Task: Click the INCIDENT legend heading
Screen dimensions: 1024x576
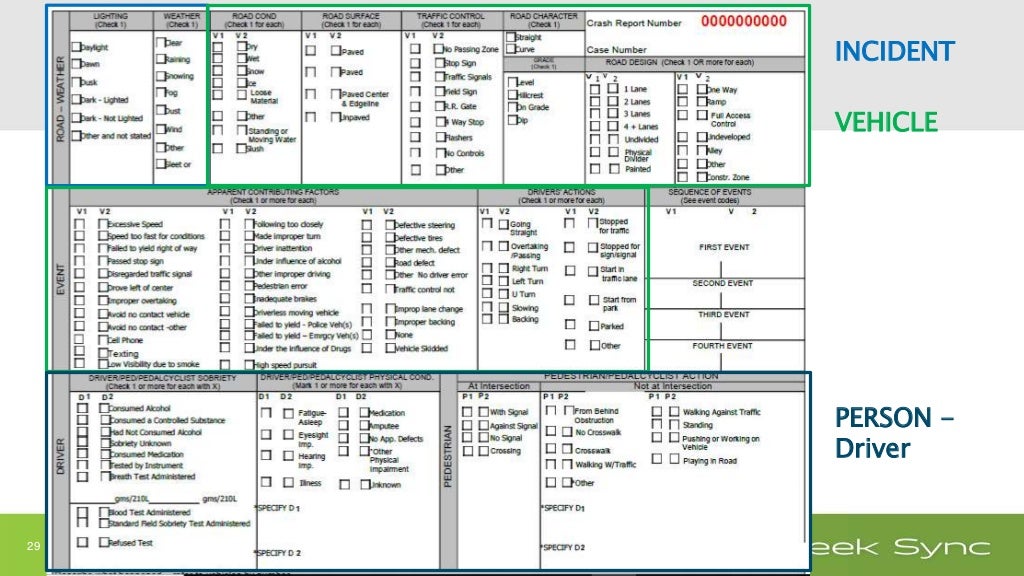Action: coord(895,52)
